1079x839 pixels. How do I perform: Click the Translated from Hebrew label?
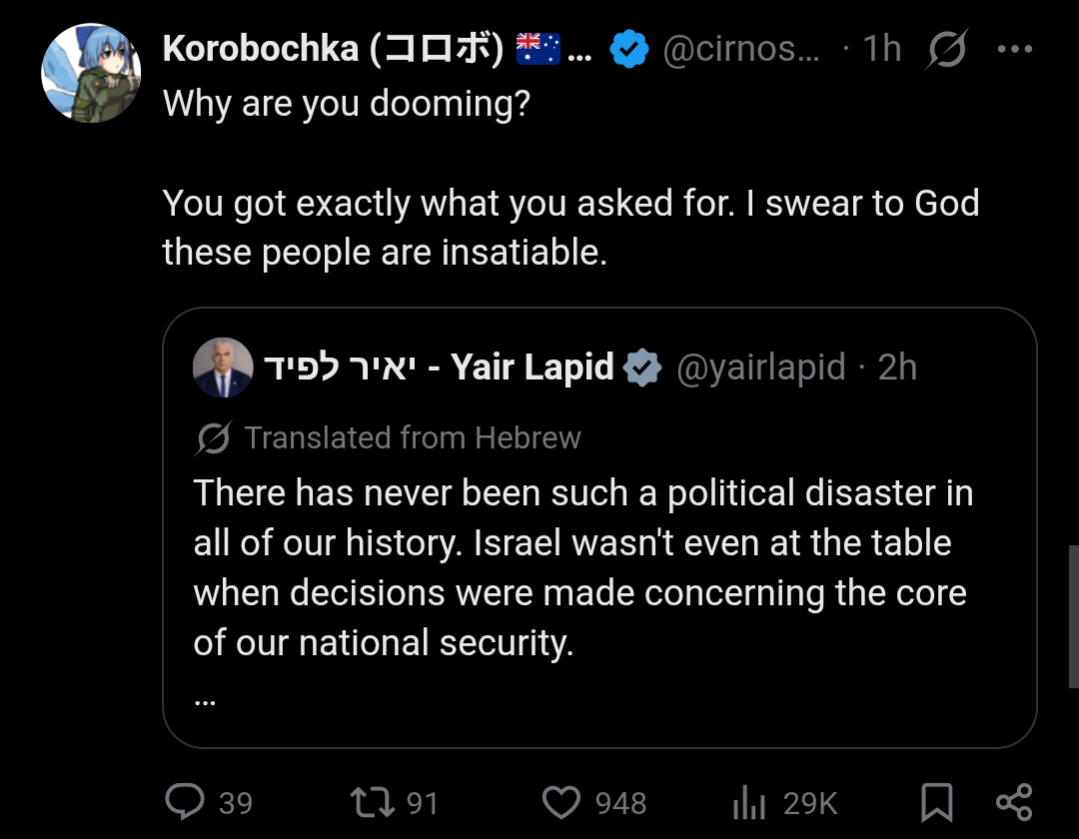pos(412,438)
